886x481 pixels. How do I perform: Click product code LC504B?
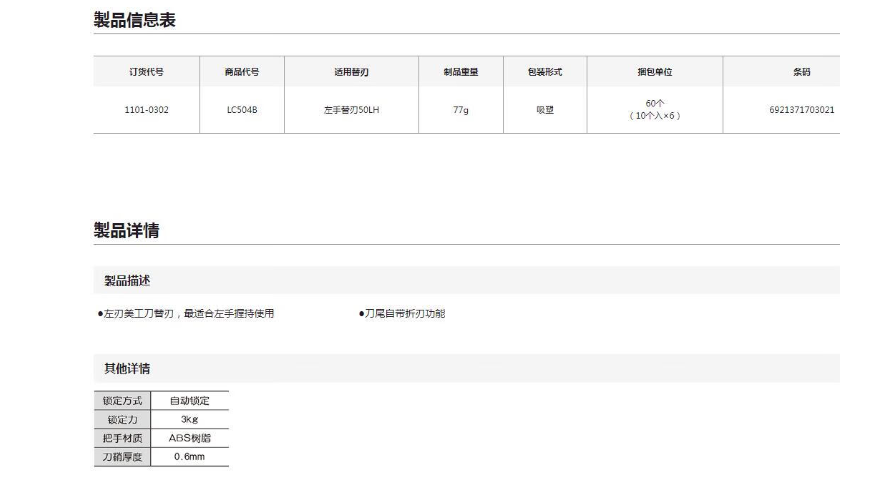coord(242,109)
